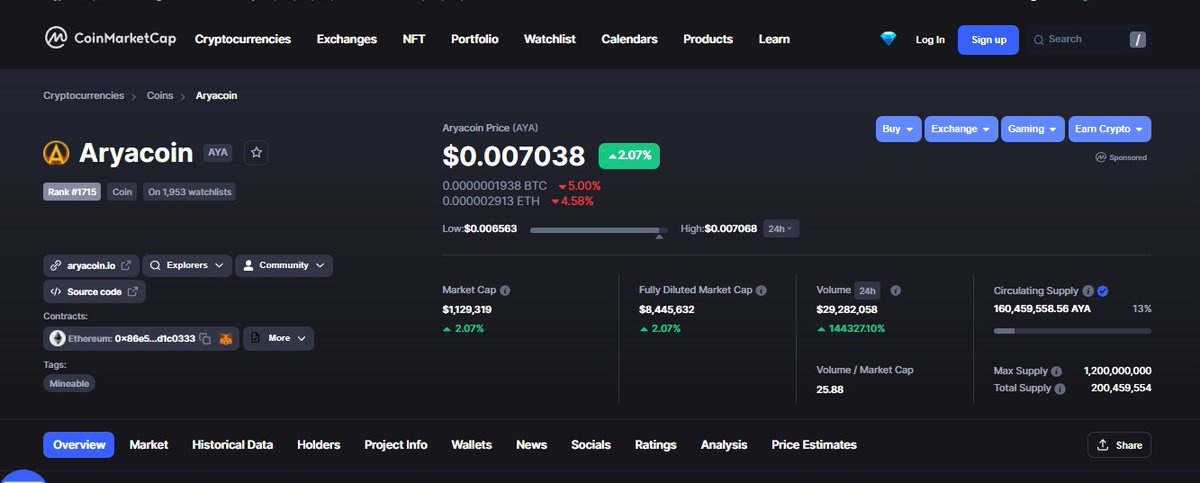
Task: Click the slash shortcut key badge
Action: (x=1138, y=40)
